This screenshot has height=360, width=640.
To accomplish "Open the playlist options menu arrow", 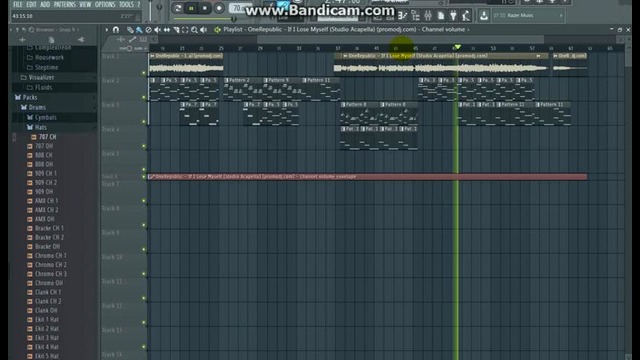I will tap(107, 30).
